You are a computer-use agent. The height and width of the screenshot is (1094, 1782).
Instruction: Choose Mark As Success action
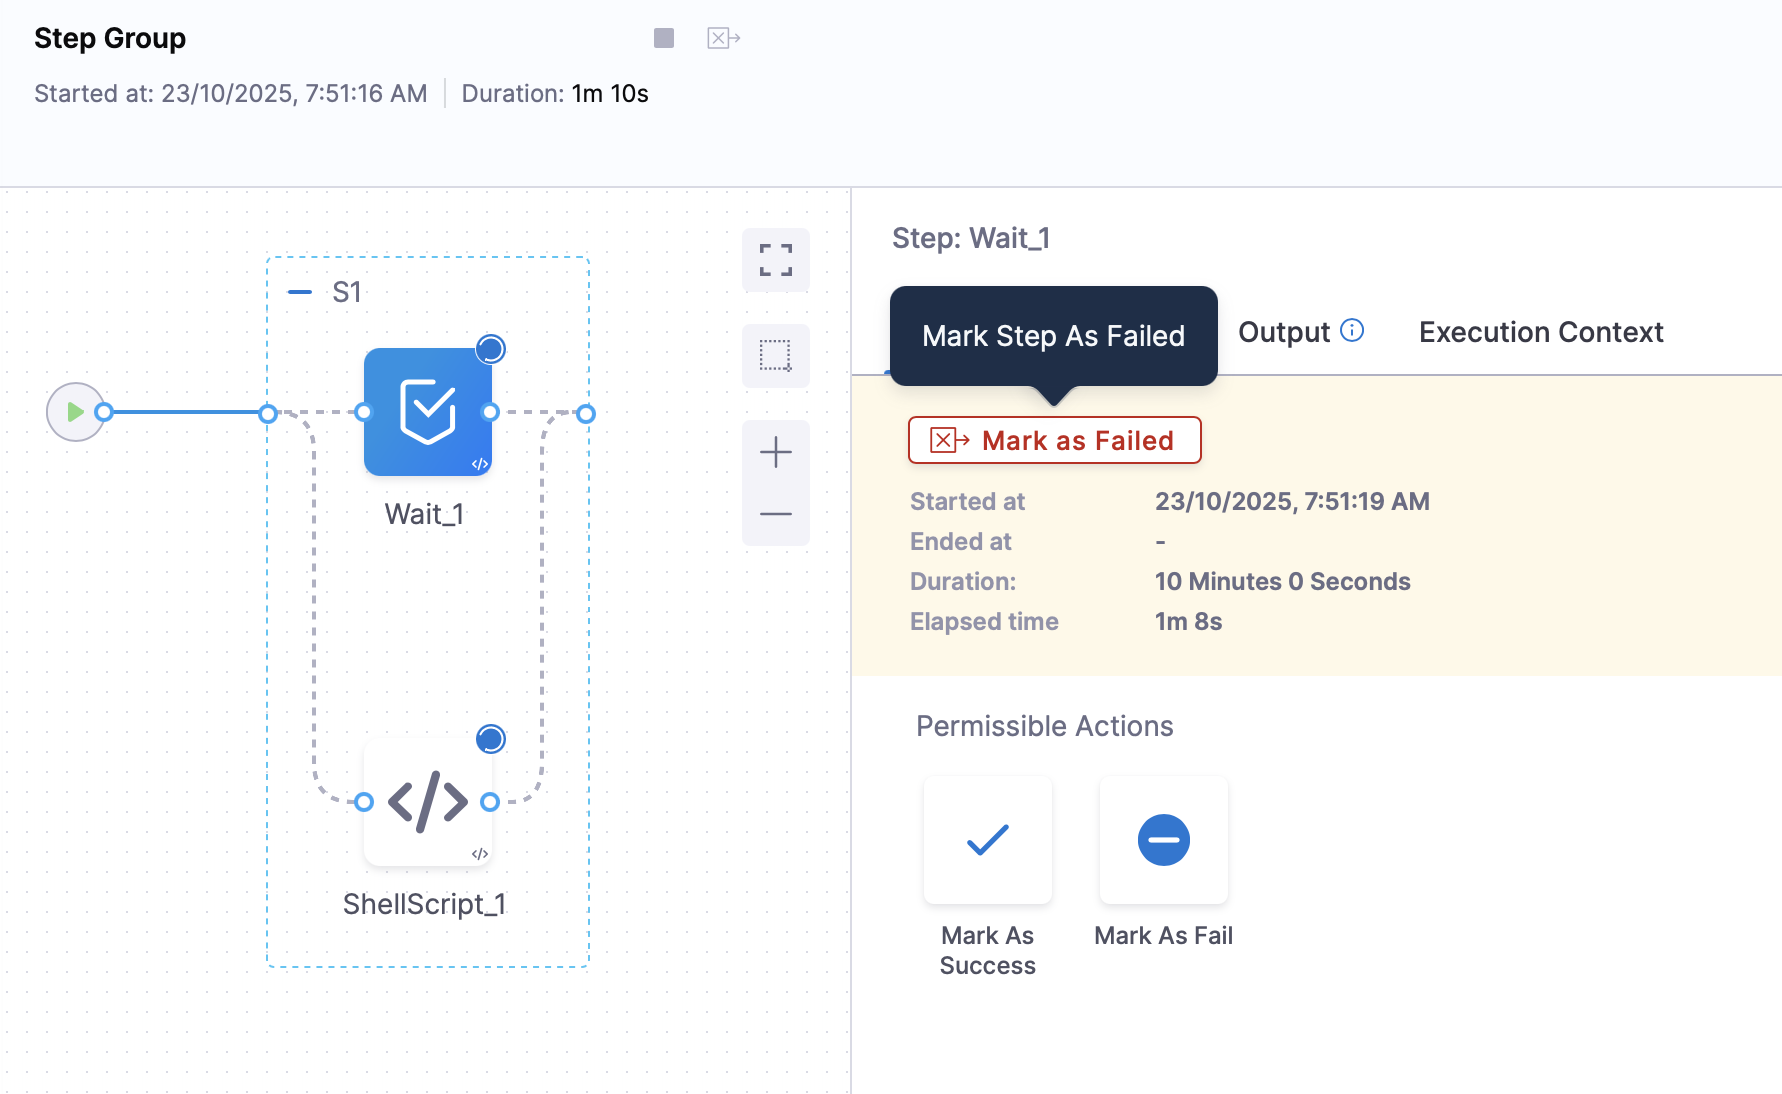(987, 840)
